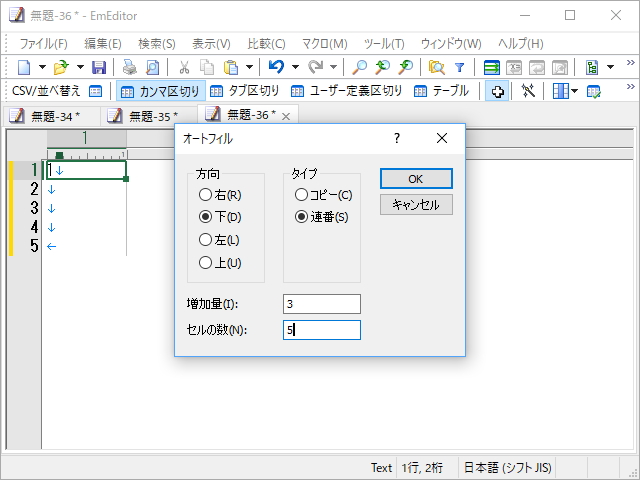Expand the Undo history dropdown

click(x=295, y=67)
